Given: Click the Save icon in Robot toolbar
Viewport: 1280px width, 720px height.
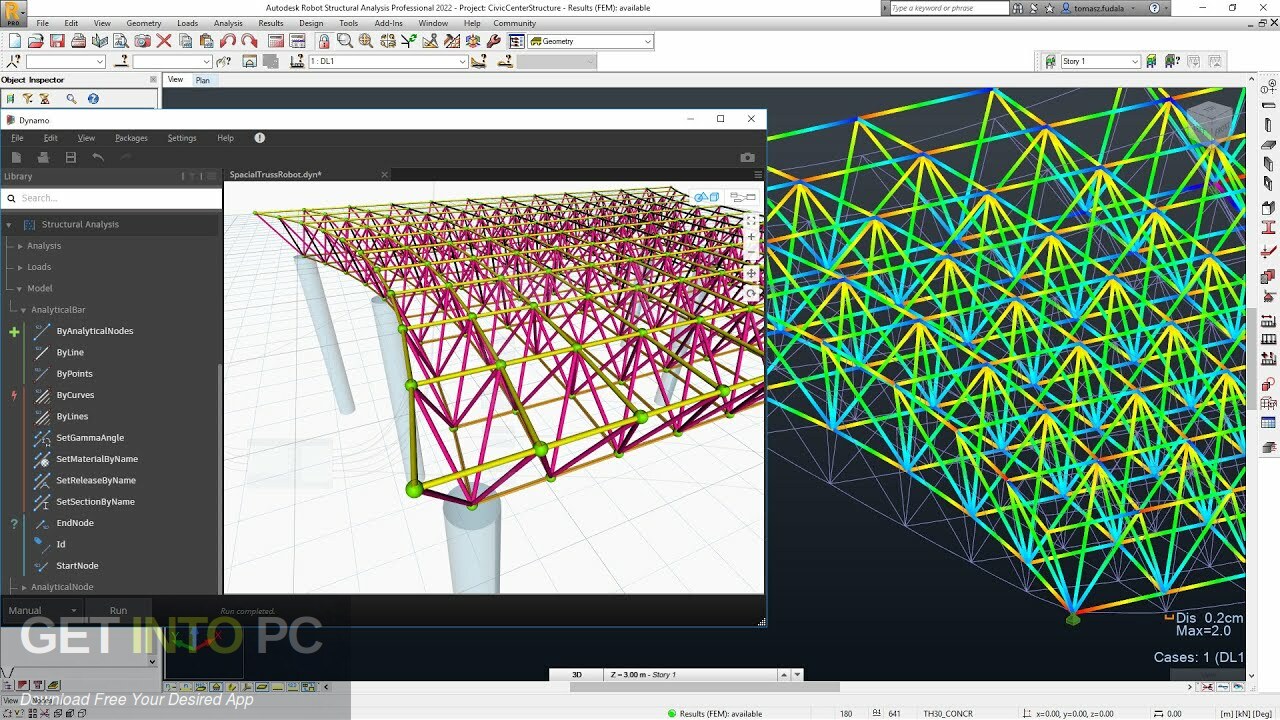Looking at the screenshot, I should pyautogui.click(x=57, y=42).
